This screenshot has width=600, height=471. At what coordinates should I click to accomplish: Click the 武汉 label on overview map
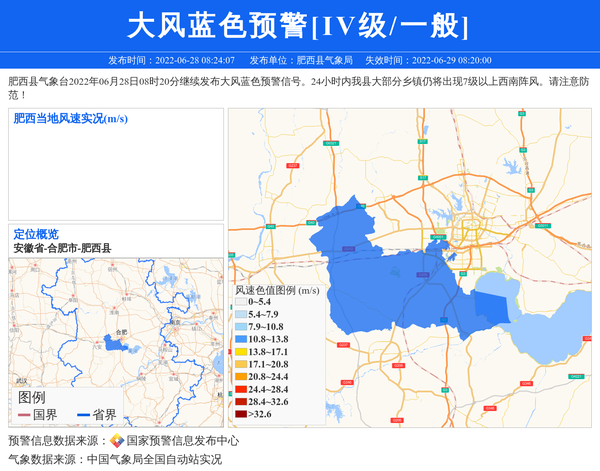[x=22, y=380]
